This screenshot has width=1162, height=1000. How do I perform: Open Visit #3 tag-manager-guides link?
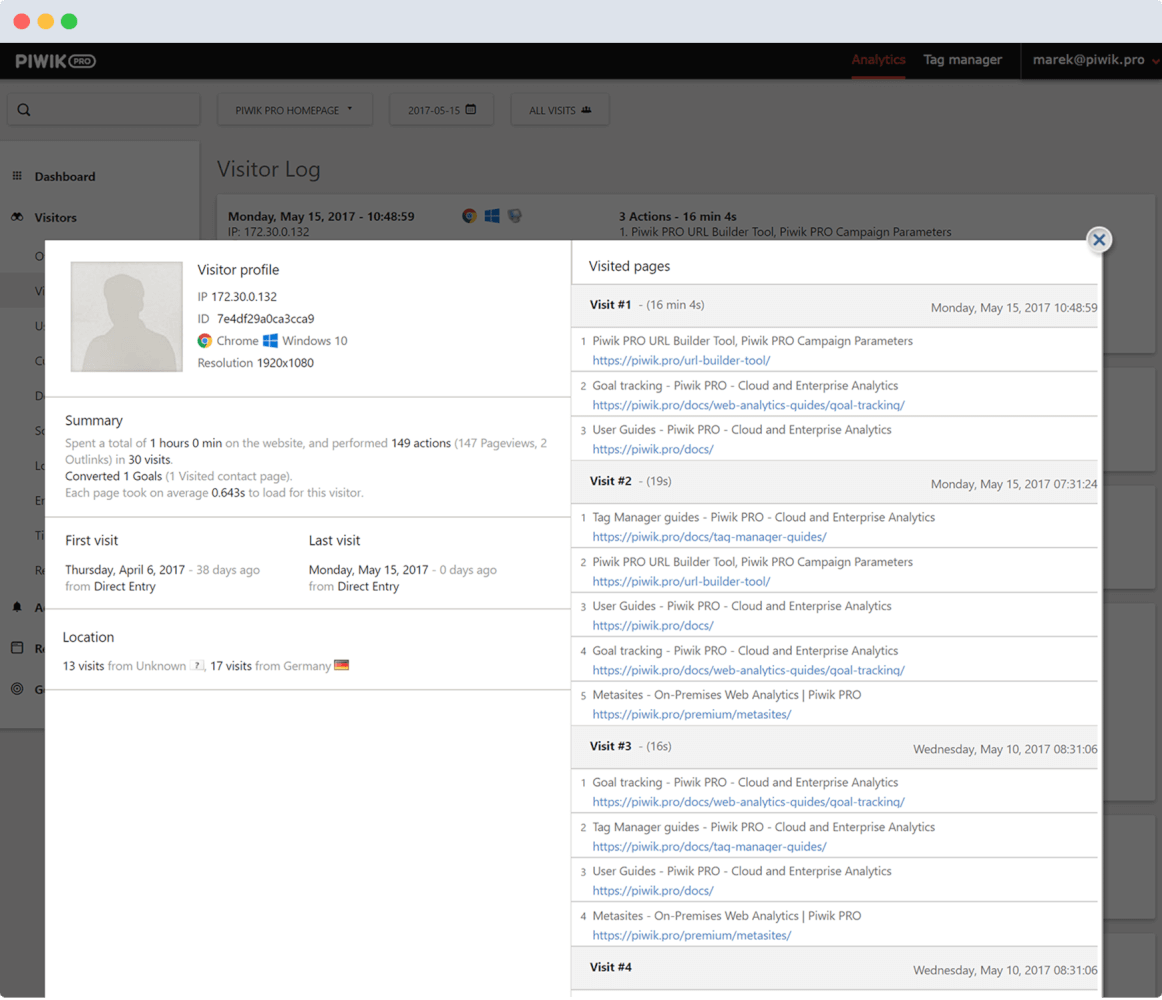click(709, 847)
